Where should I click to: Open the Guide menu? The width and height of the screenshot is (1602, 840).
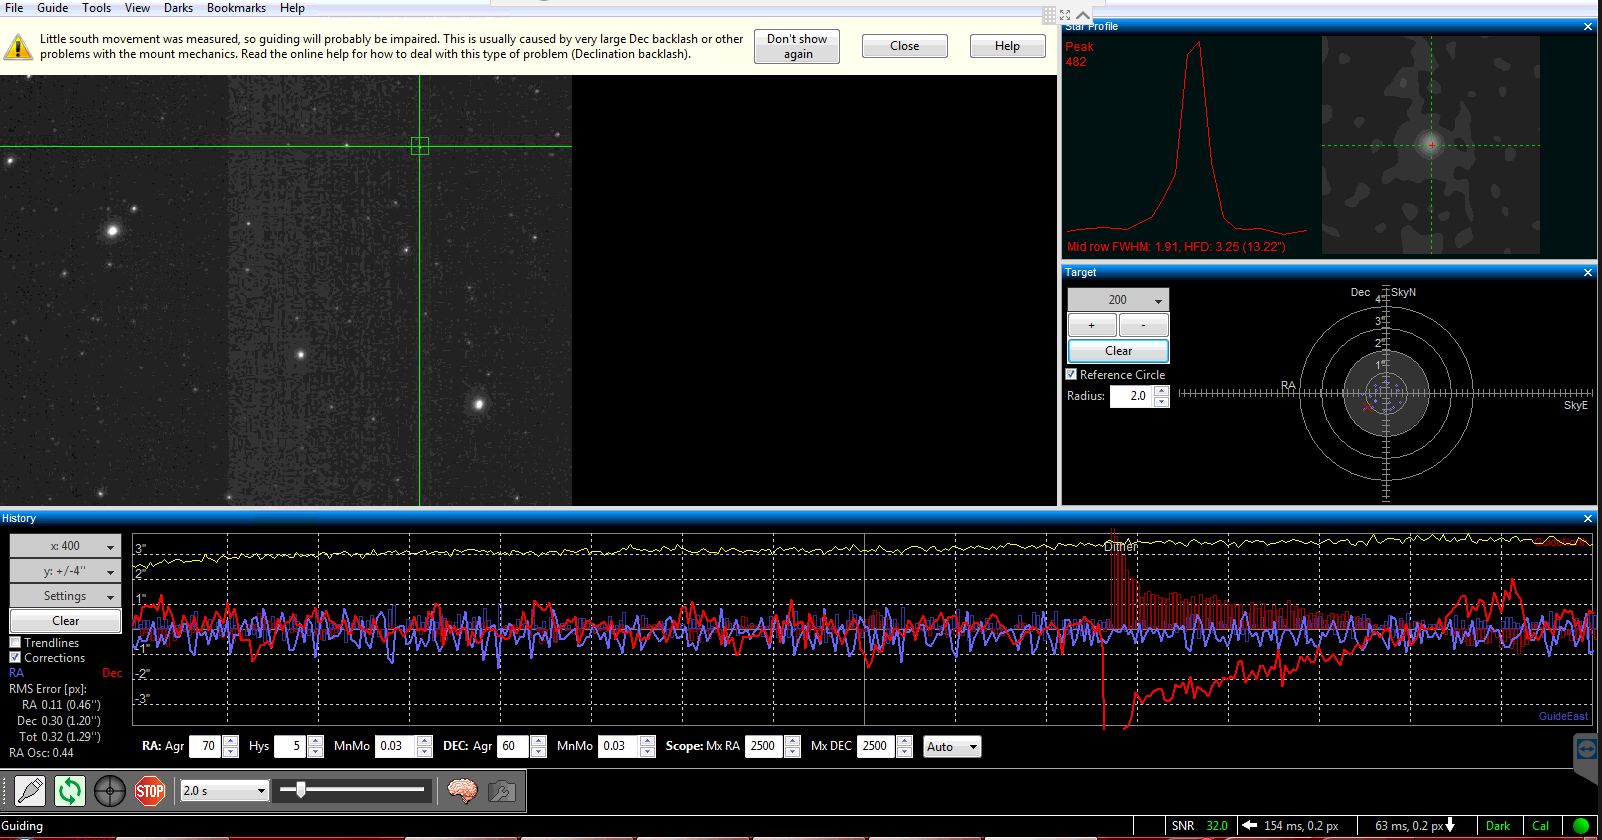pyautogui.click(x=53, y=8)
